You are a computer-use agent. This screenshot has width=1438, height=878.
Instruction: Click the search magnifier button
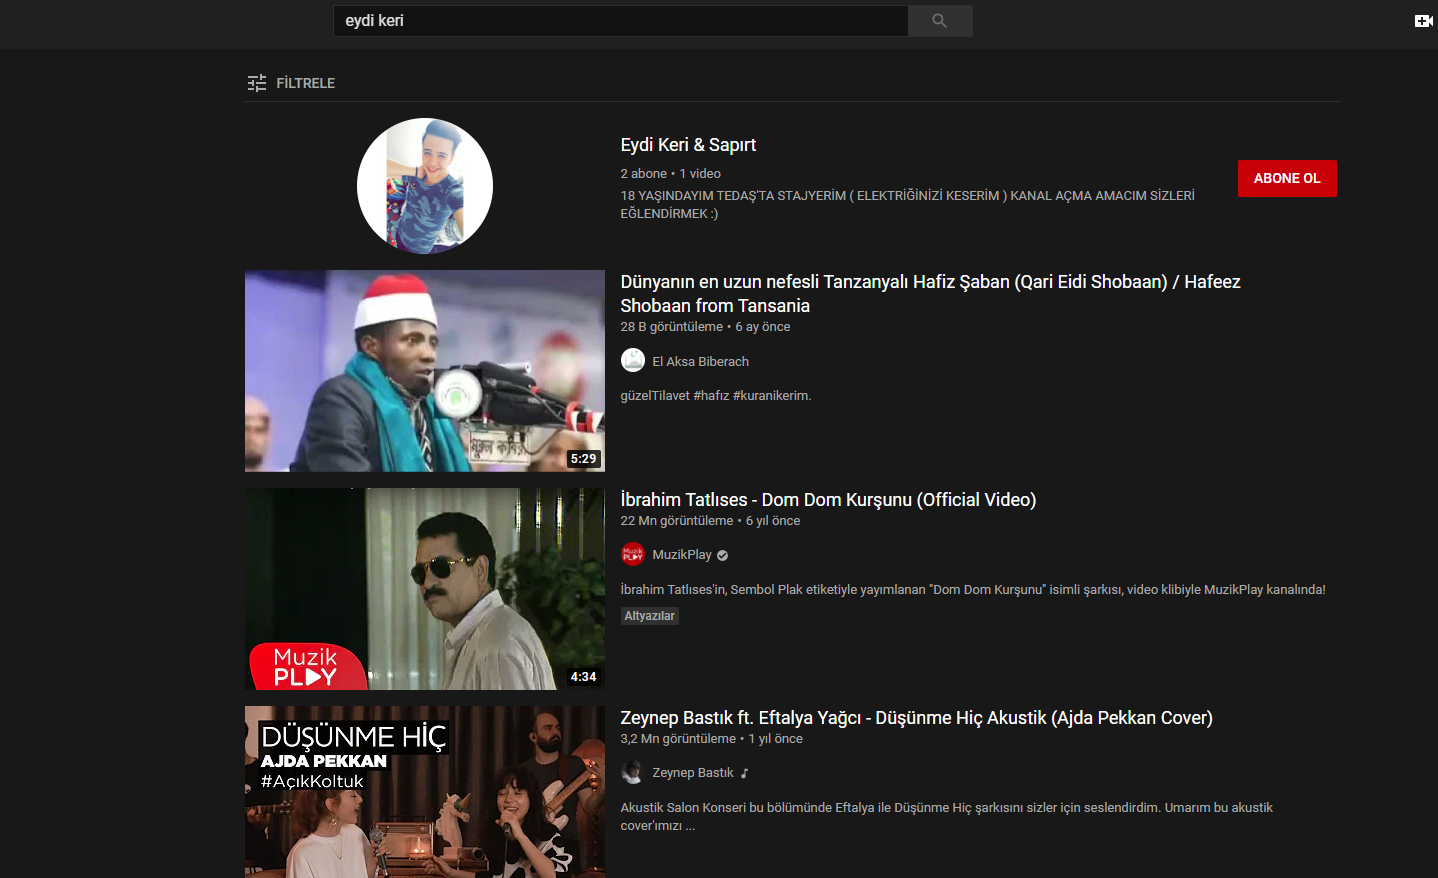click(x=939, y=21)
